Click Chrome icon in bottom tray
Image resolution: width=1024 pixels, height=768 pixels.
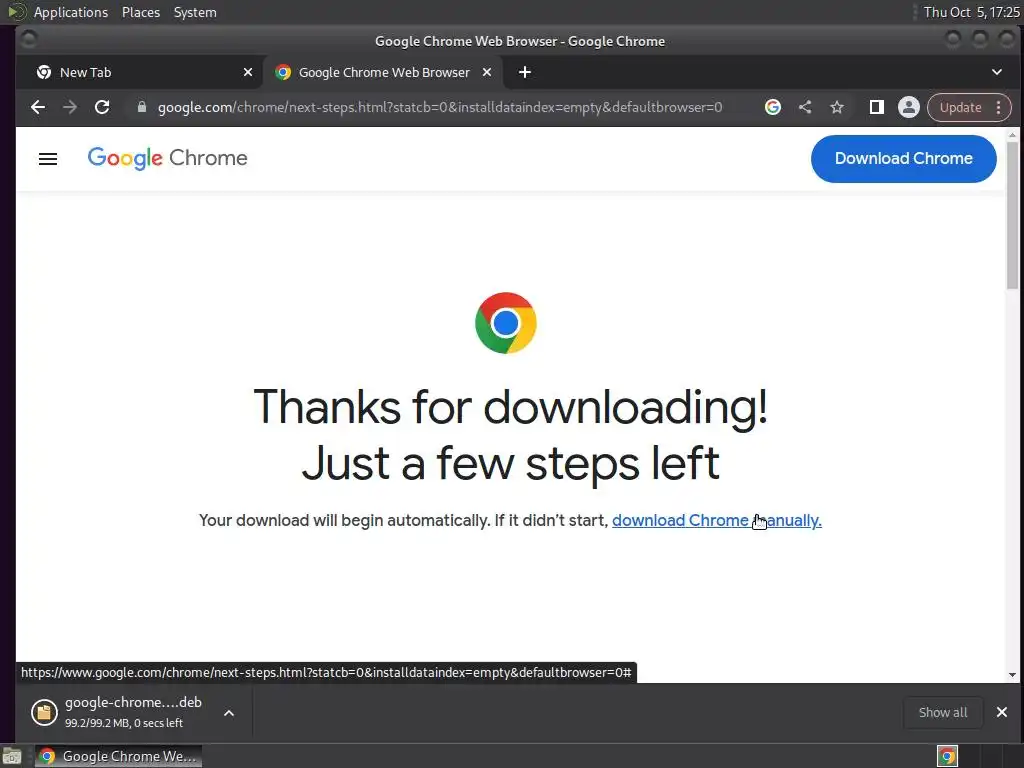947,756
